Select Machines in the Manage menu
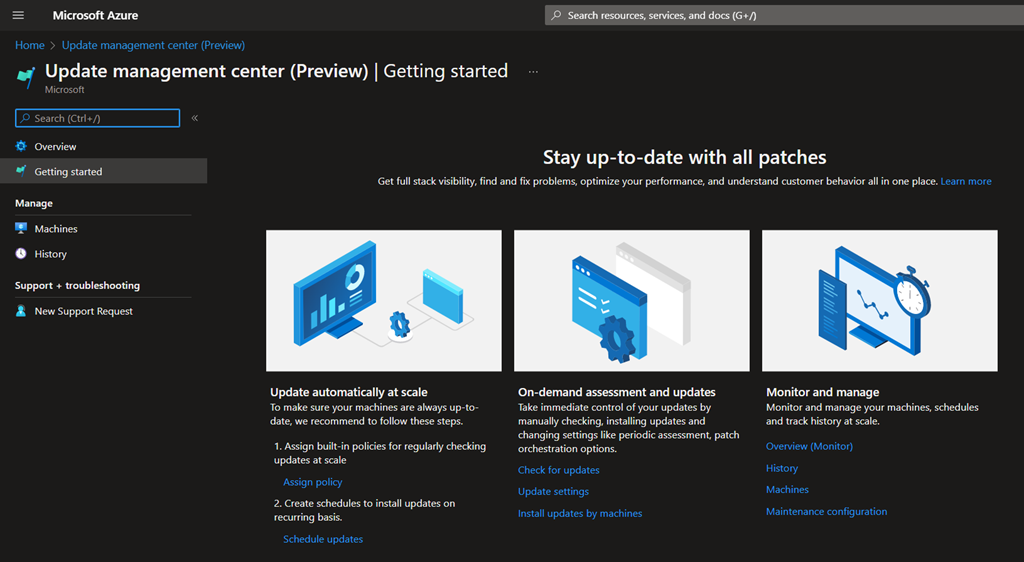 tap(56, 229)
